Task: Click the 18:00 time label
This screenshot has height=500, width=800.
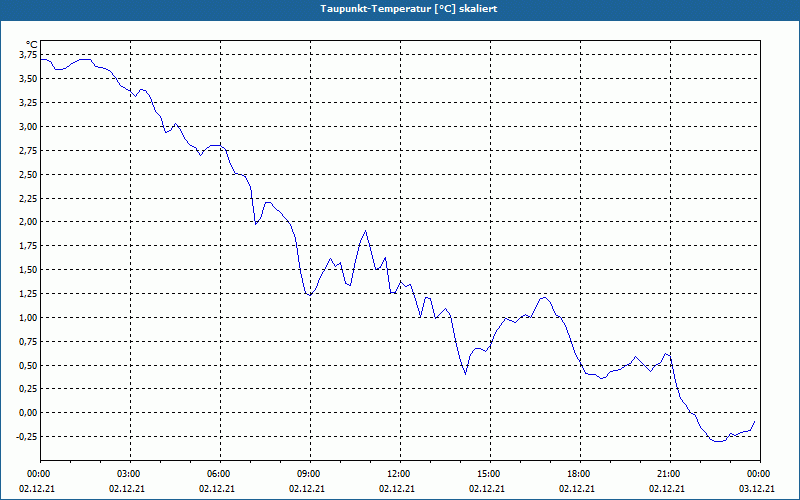Action: coord(580,474)
